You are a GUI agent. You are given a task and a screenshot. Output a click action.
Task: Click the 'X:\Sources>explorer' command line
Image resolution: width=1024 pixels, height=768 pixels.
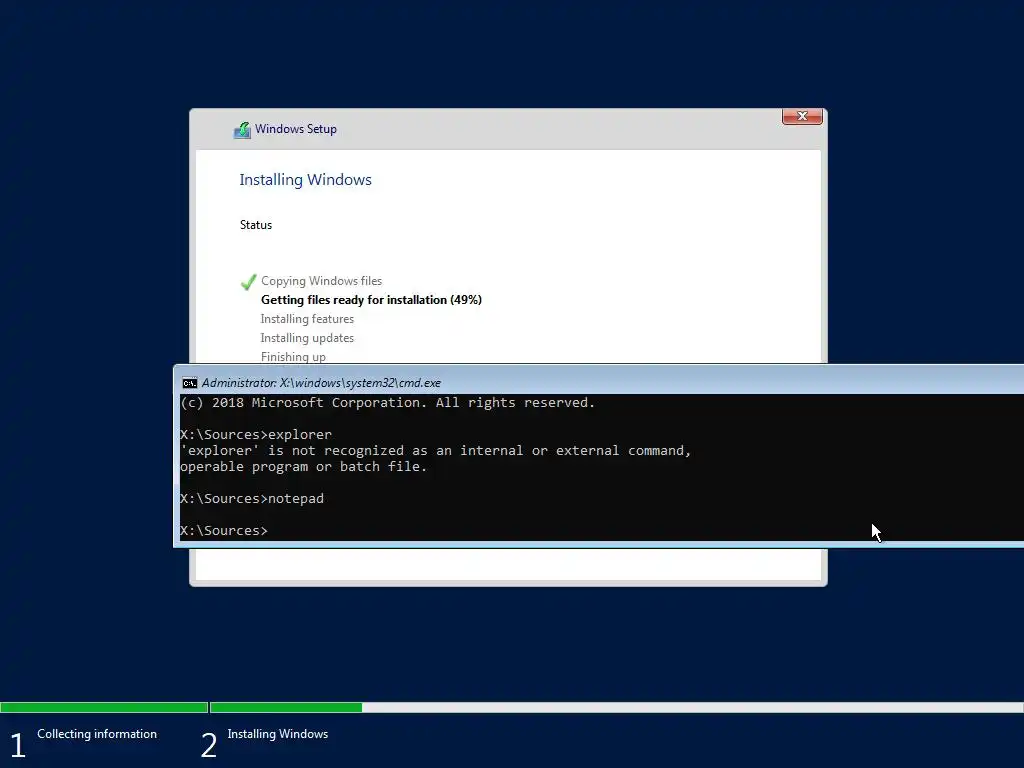pyautogui.click(x=256, y=435)
